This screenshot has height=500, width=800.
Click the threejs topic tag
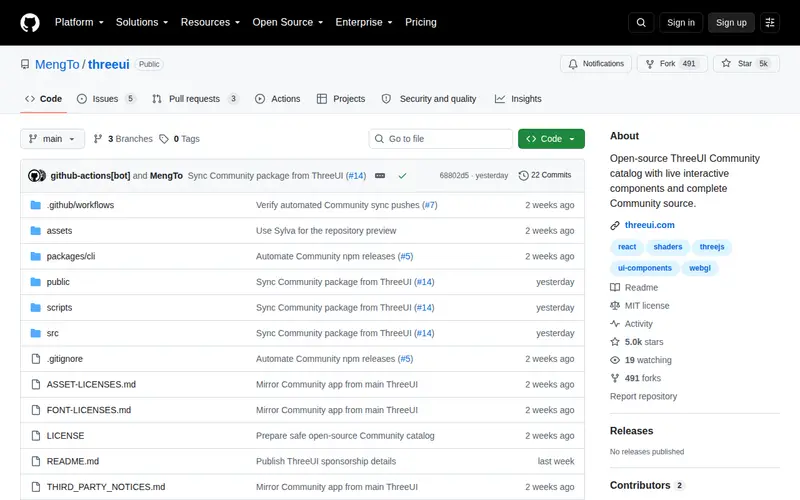click(712, 247)
